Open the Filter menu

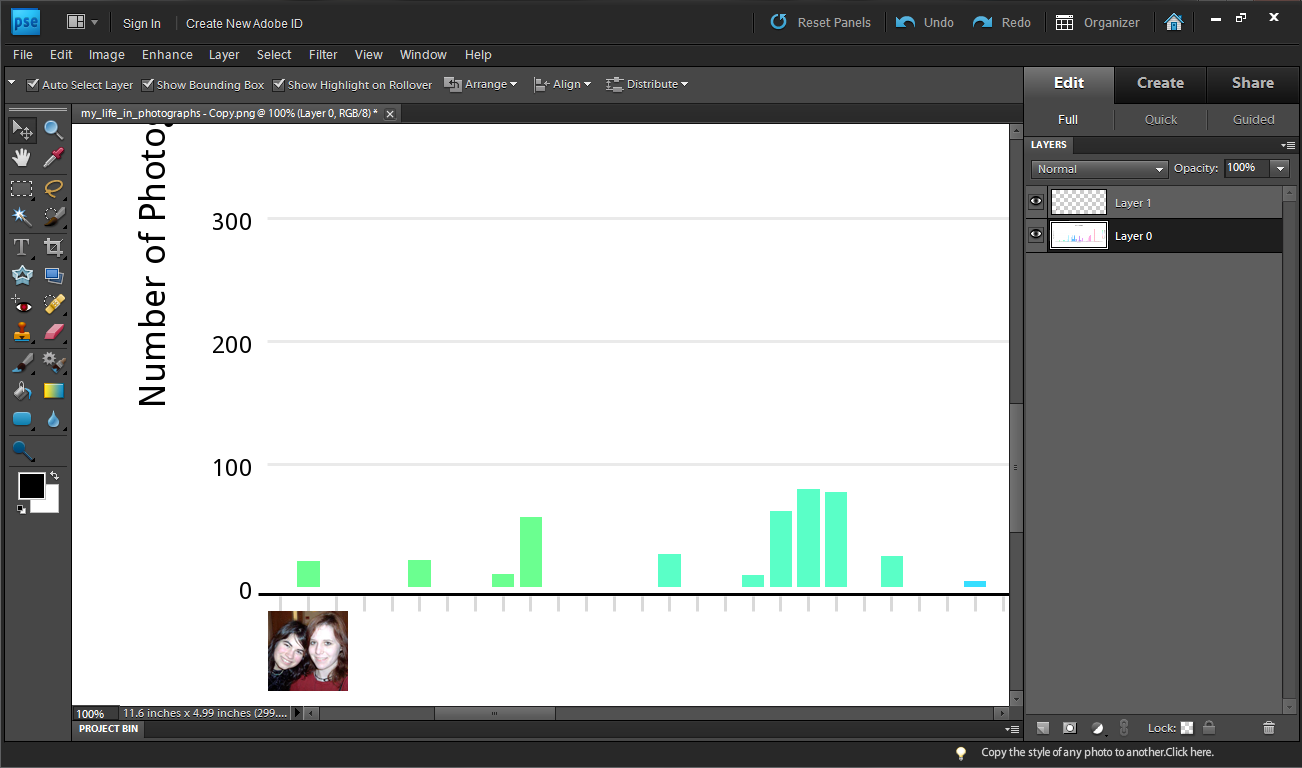(323, 55)
